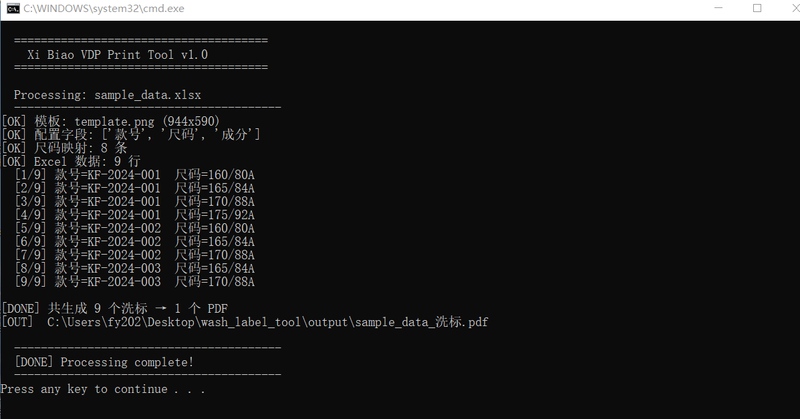Image resolution: width=800 pixels, height=419 pixels.
Task: Click the [1/9] KF-2024-001 160/80A row
Action: tap(135, 175)
